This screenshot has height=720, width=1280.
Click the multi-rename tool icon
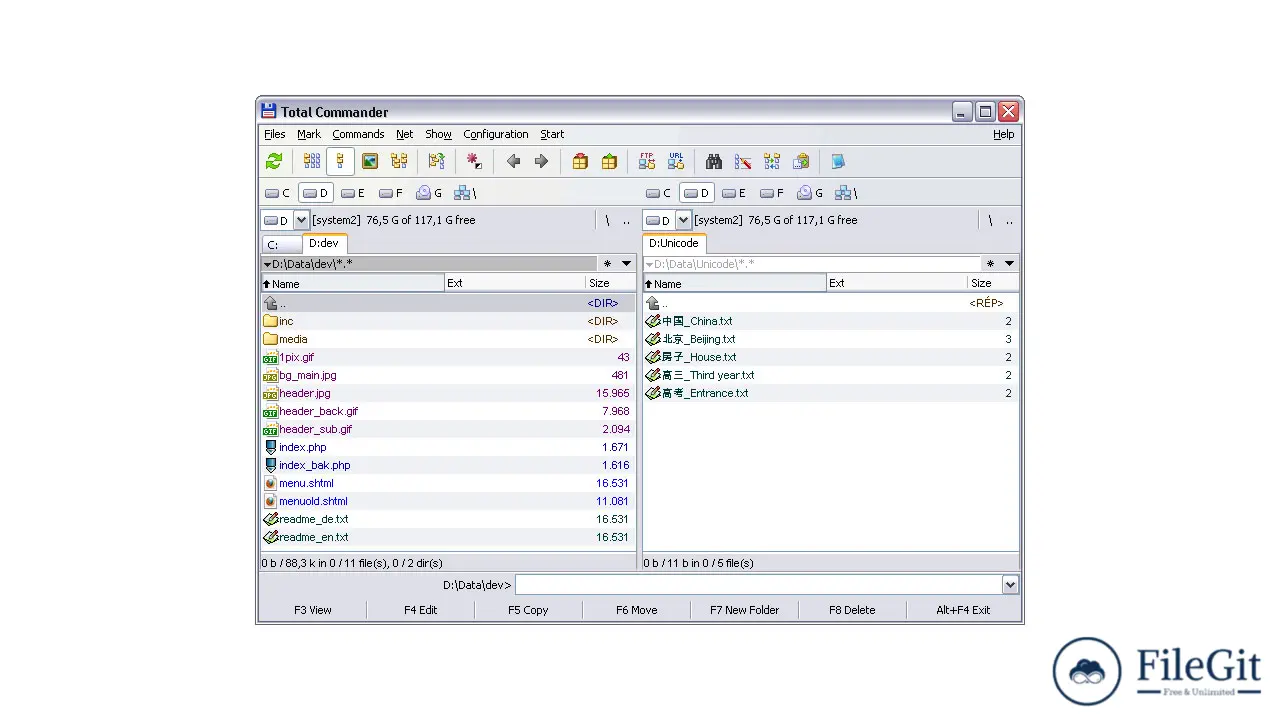(x=743, y=161)
